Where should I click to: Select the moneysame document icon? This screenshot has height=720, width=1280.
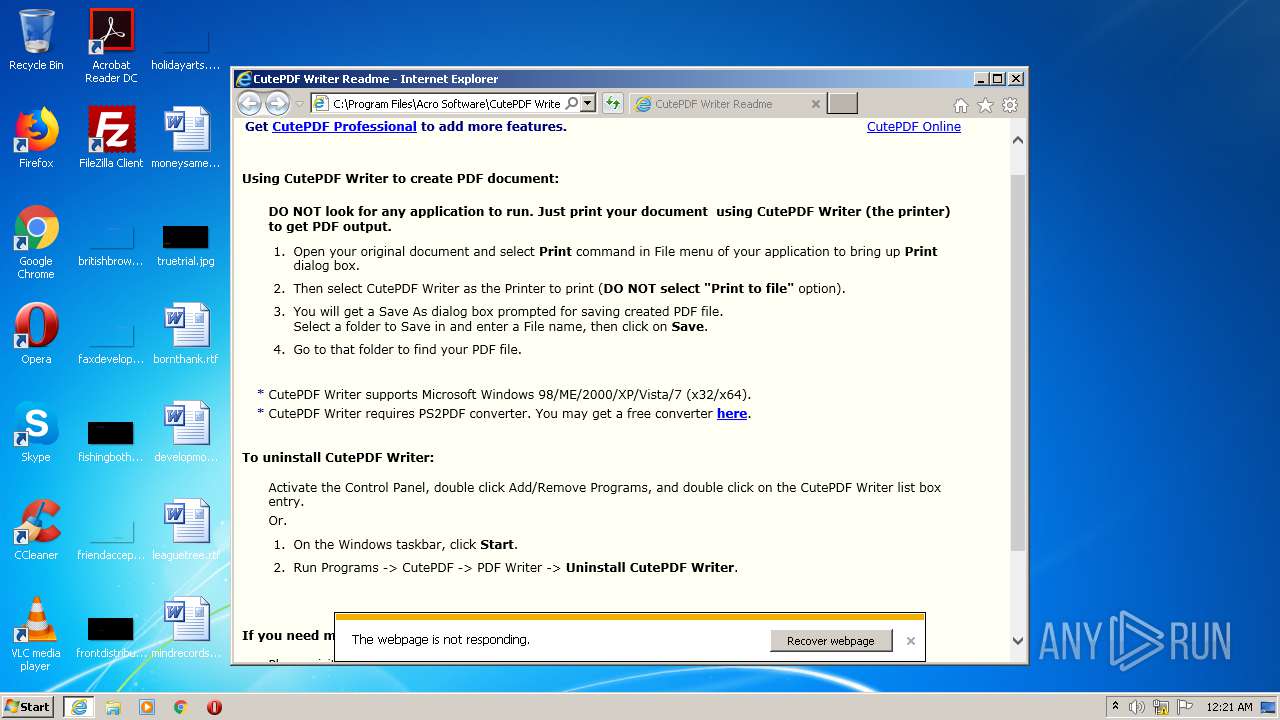click(186, 138)
